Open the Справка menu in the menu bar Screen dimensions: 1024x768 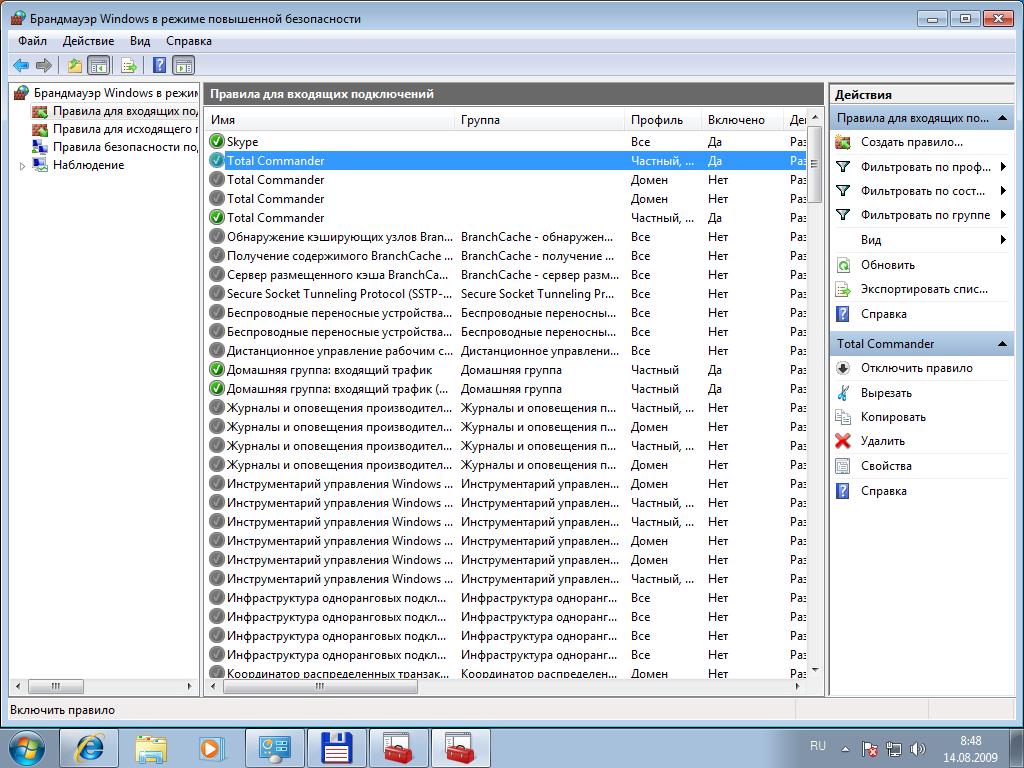pyautogui.click(x=189, y=41)
